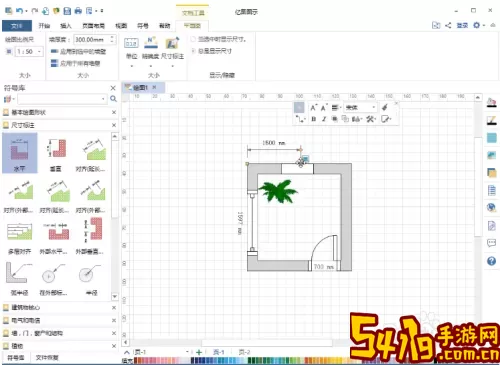Open the 尺寸标注 dimension tool in ribbon

(172, 49)
